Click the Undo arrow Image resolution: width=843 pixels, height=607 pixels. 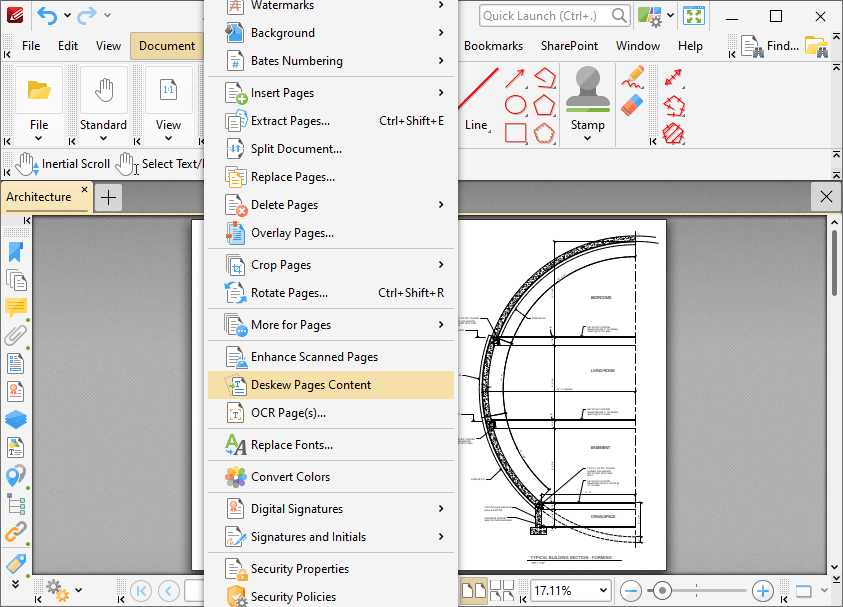click(47, 16)
